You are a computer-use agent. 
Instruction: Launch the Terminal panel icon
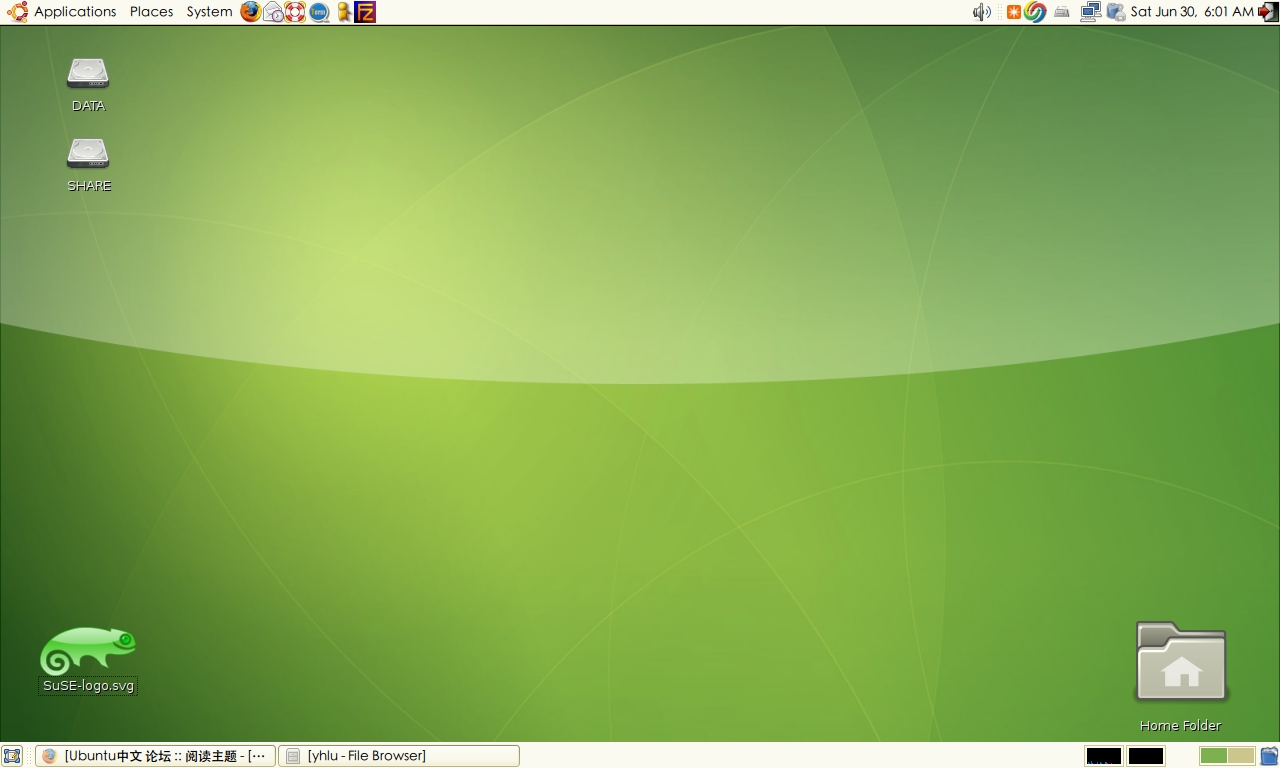click(x=319, y=12)
